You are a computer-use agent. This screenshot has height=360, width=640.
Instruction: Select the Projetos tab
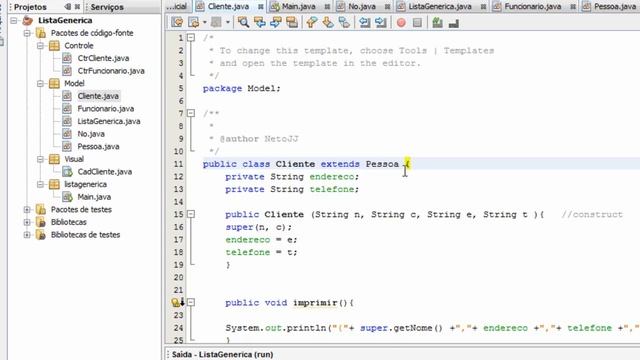click(x=30, y=7)
